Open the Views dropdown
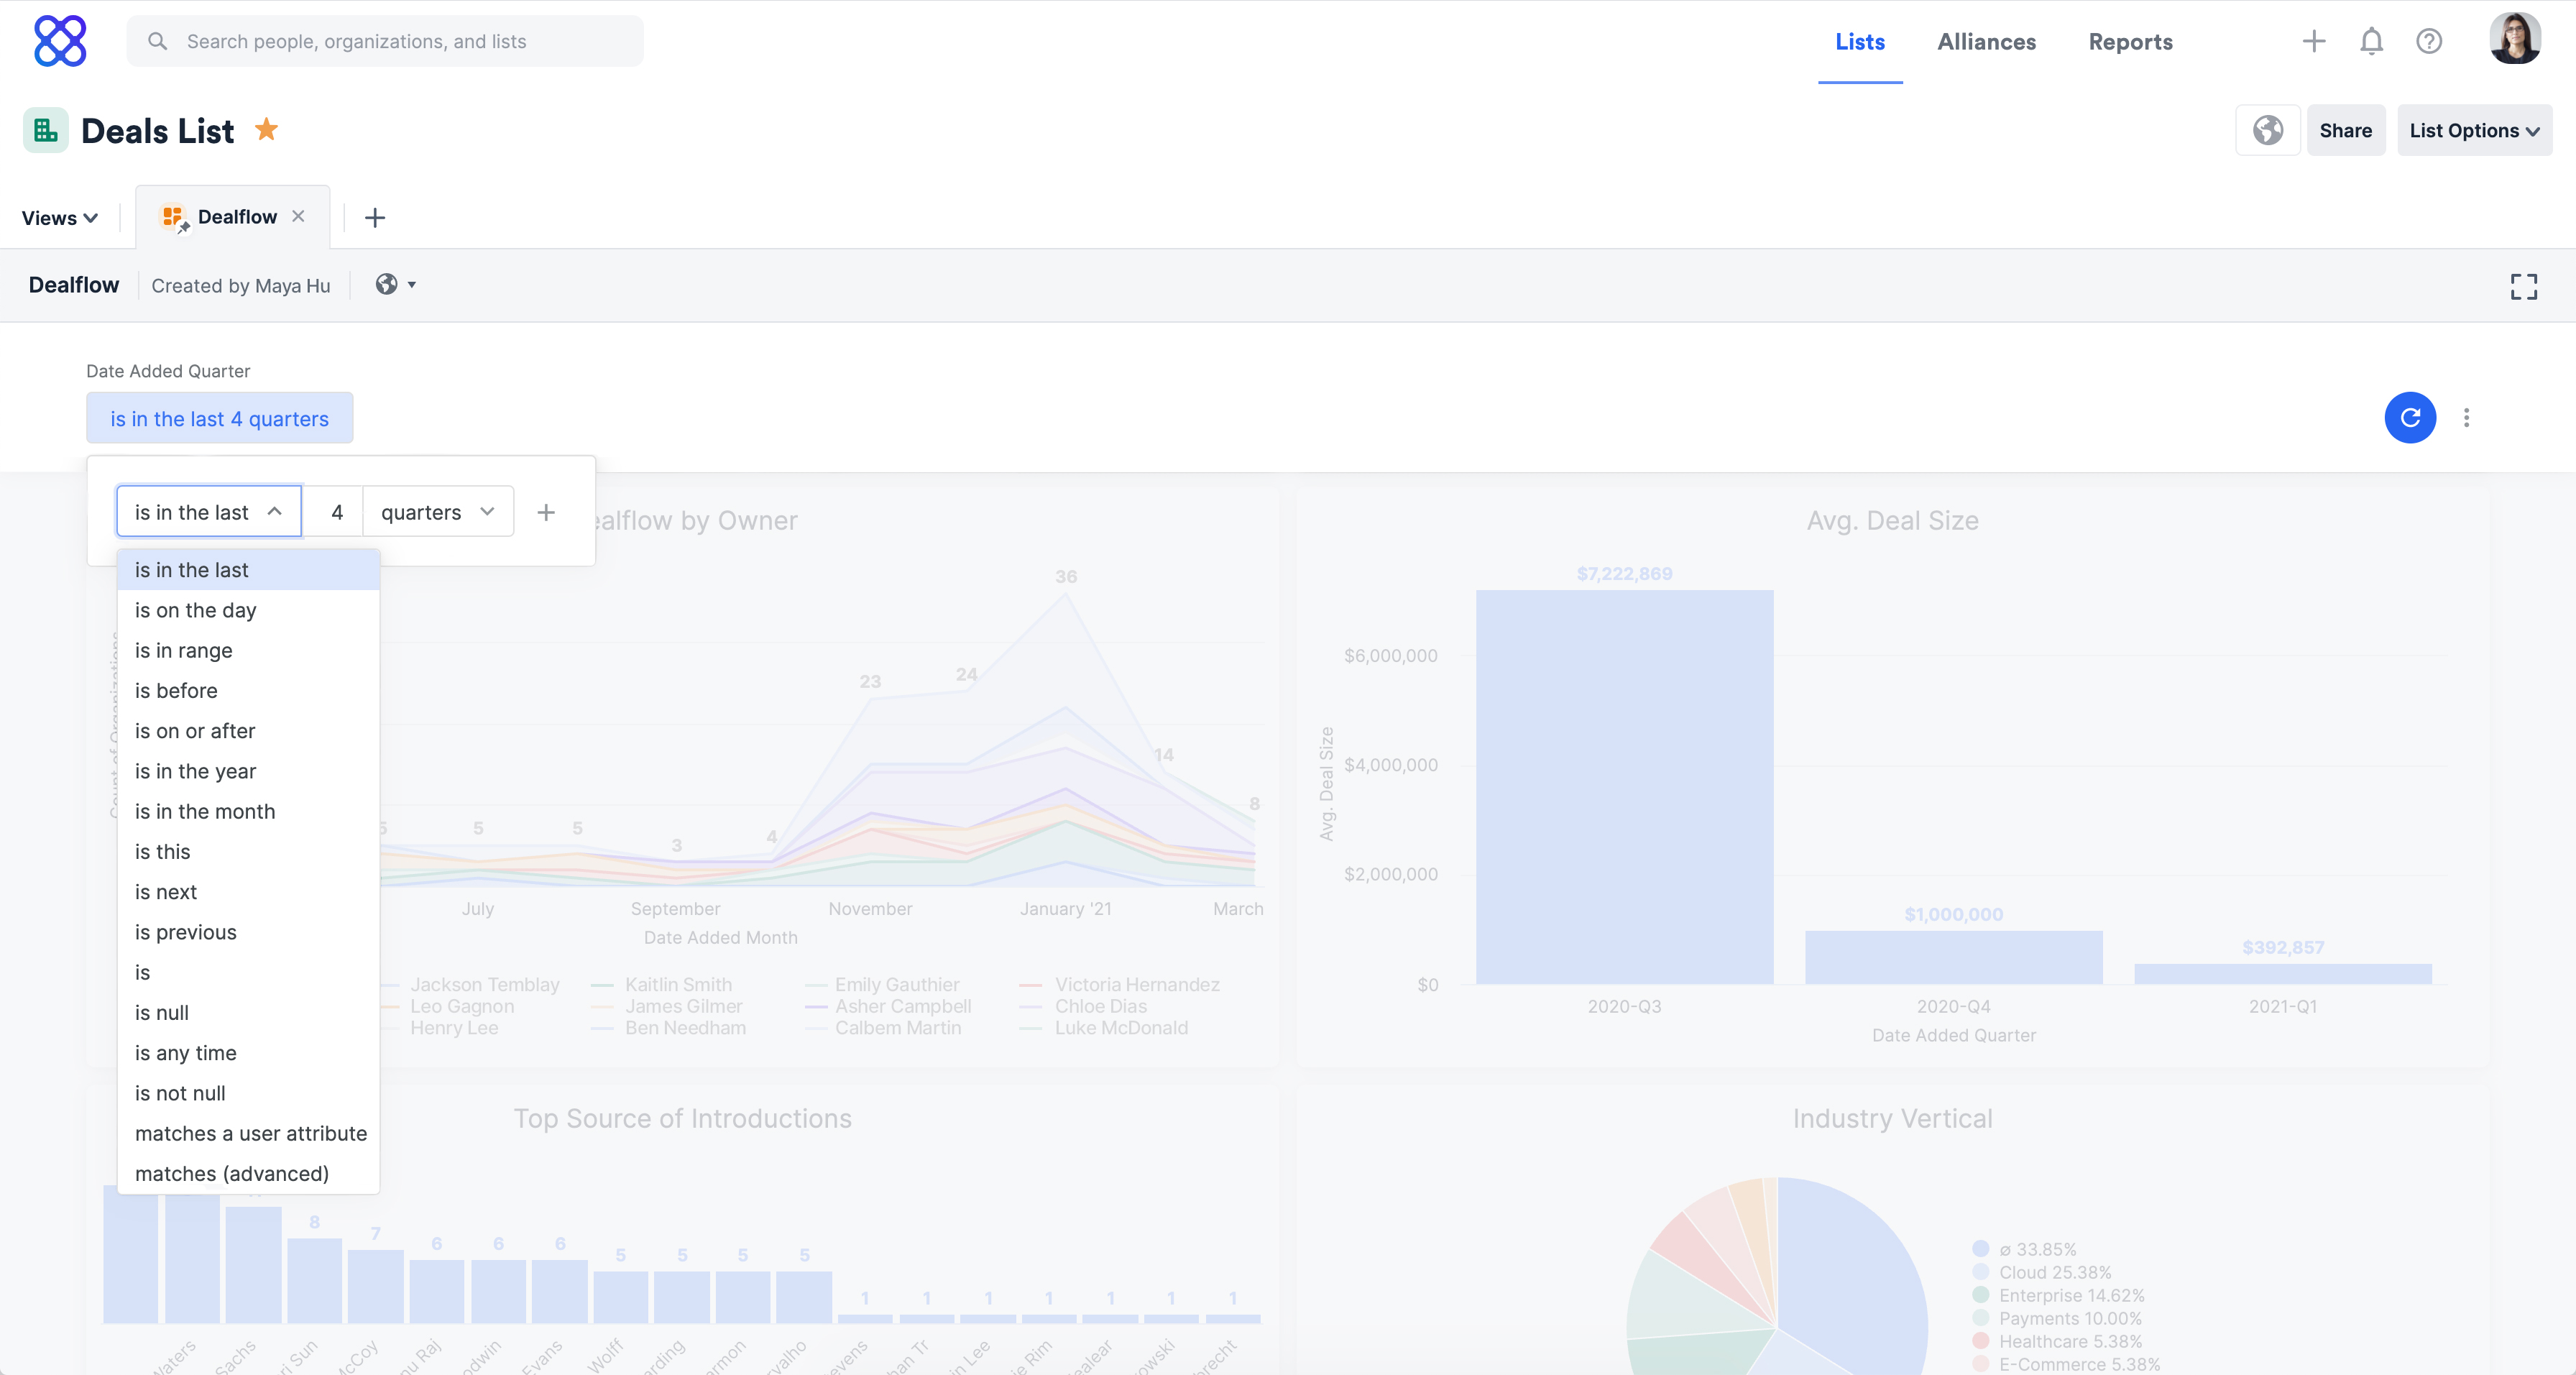 (x=58, y=217)
